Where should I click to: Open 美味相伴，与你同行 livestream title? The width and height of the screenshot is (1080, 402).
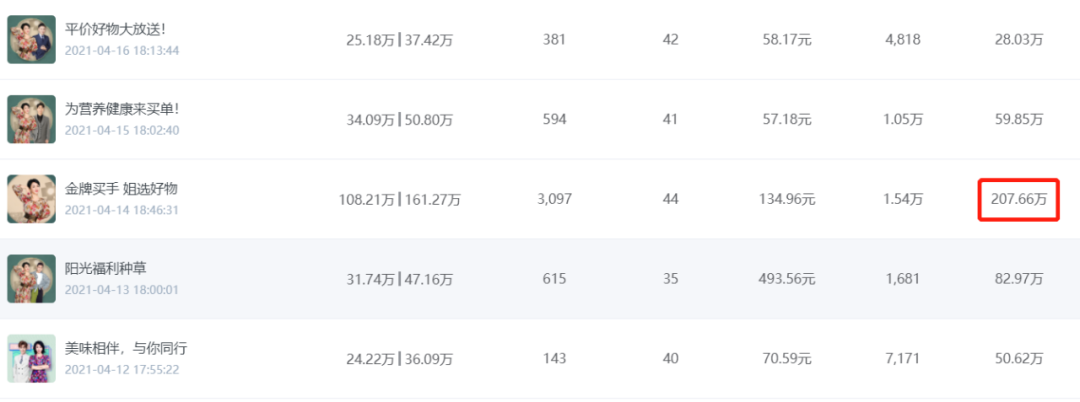tap(126, 348)
